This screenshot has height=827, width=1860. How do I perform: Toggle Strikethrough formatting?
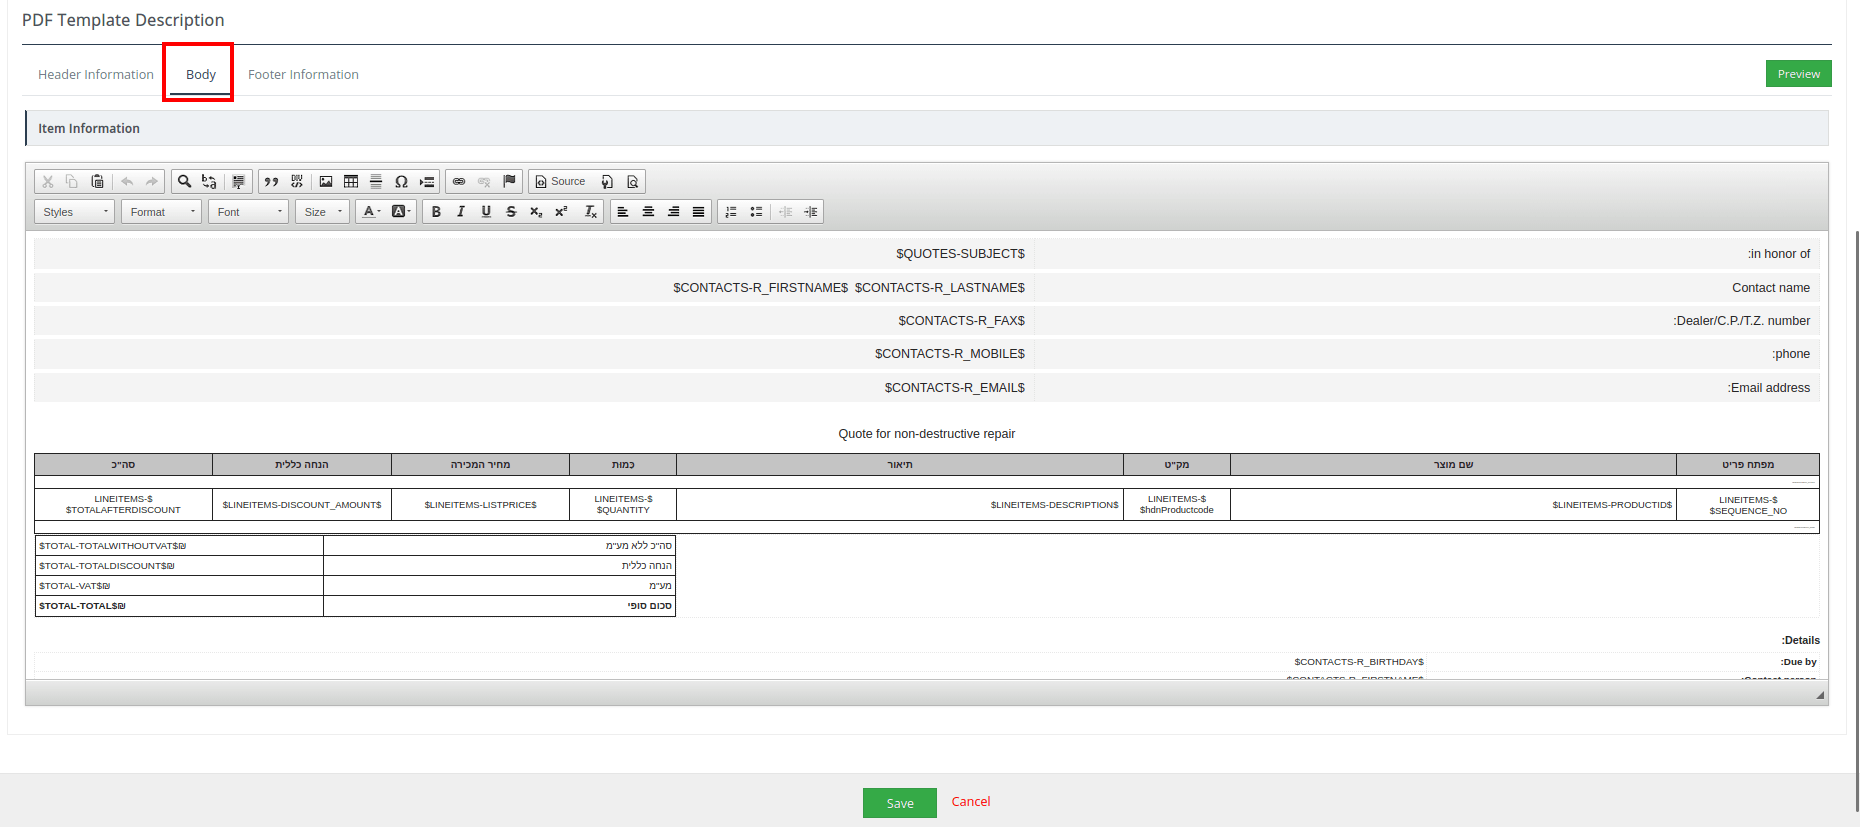click(511, 211)
